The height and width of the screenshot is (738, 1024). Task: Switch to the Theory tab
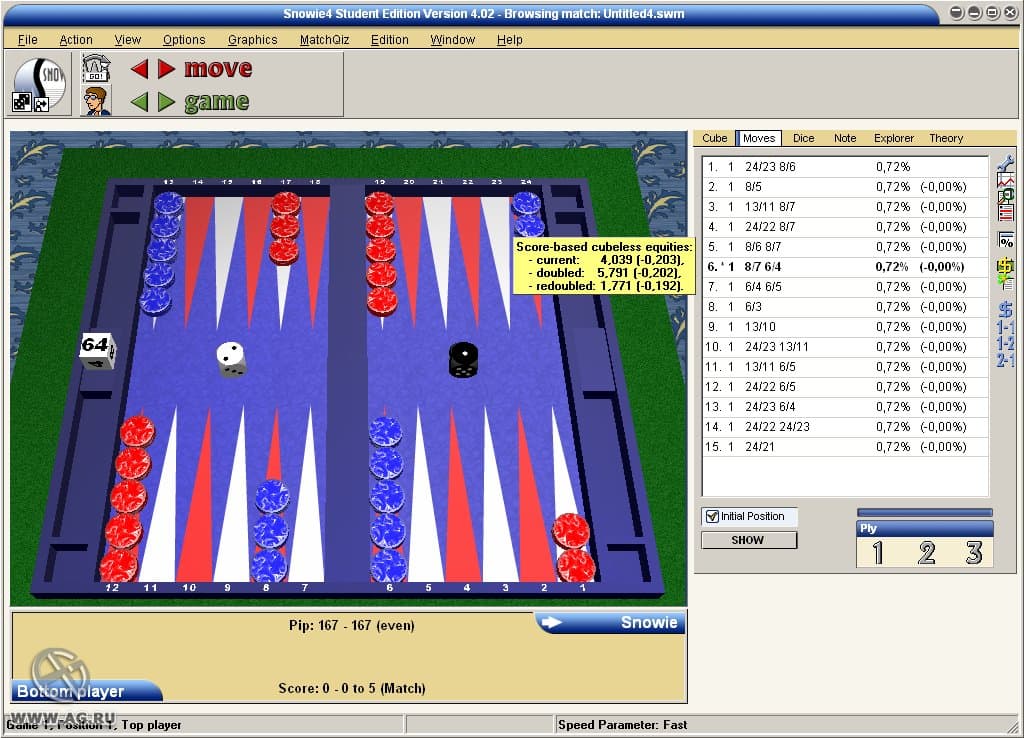946,138
